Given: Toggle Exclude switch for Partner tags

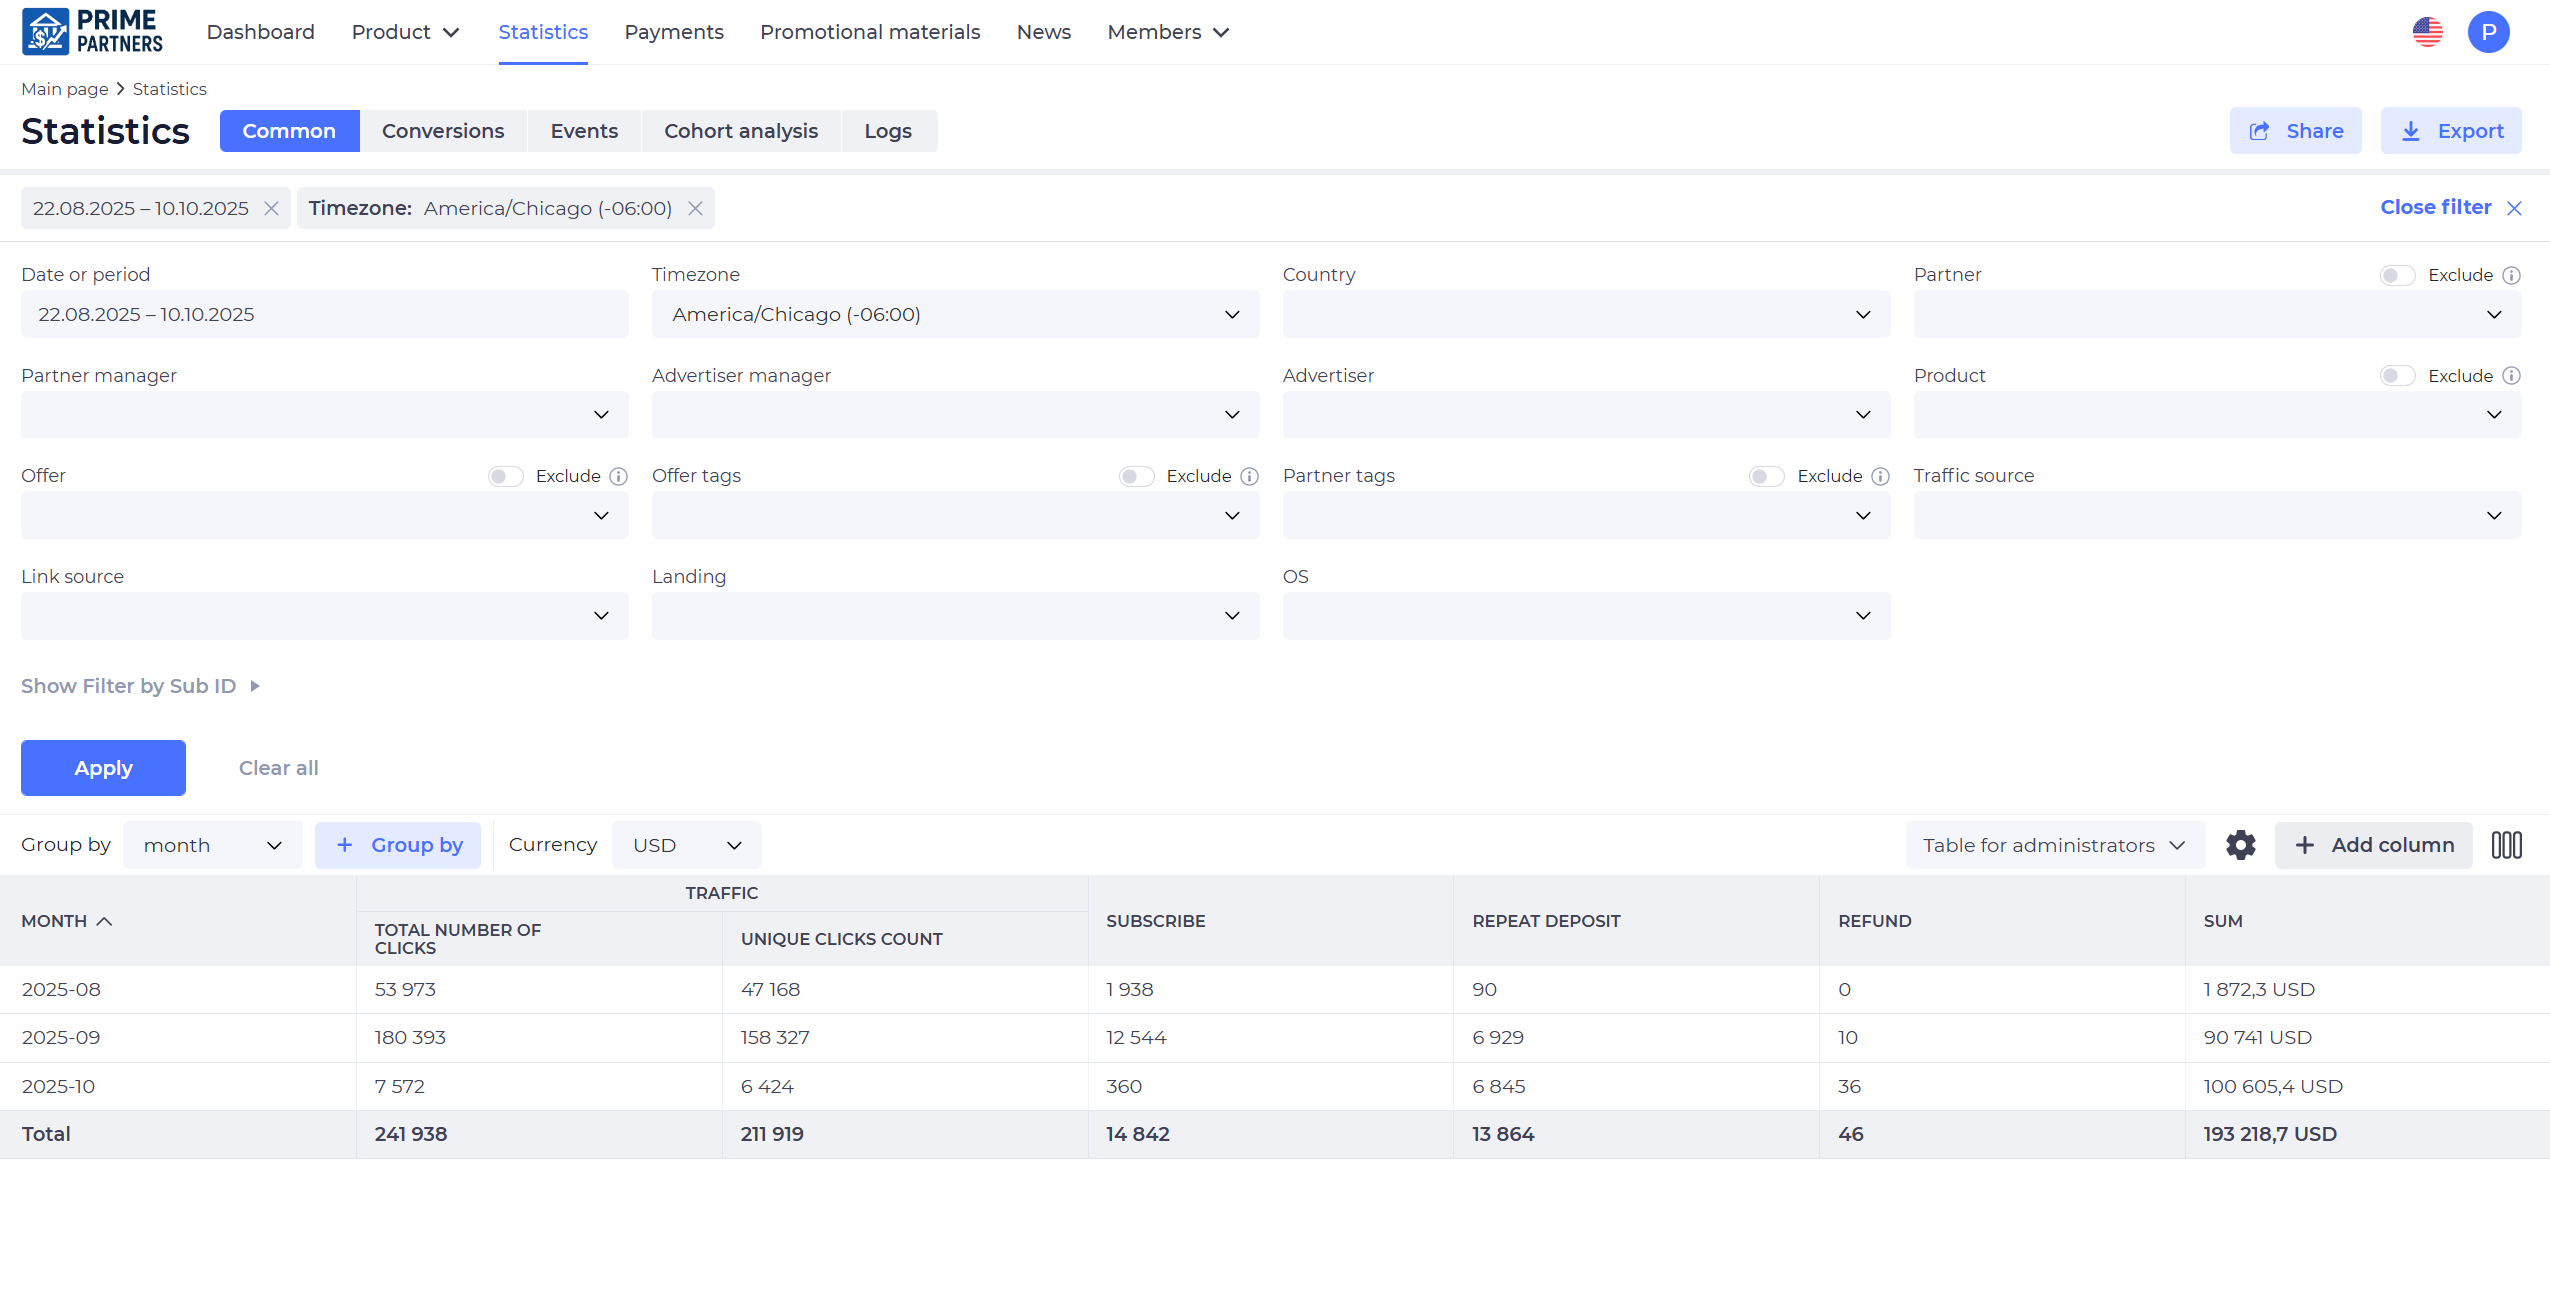Looking at the screenshot, I should (1766, 476).
